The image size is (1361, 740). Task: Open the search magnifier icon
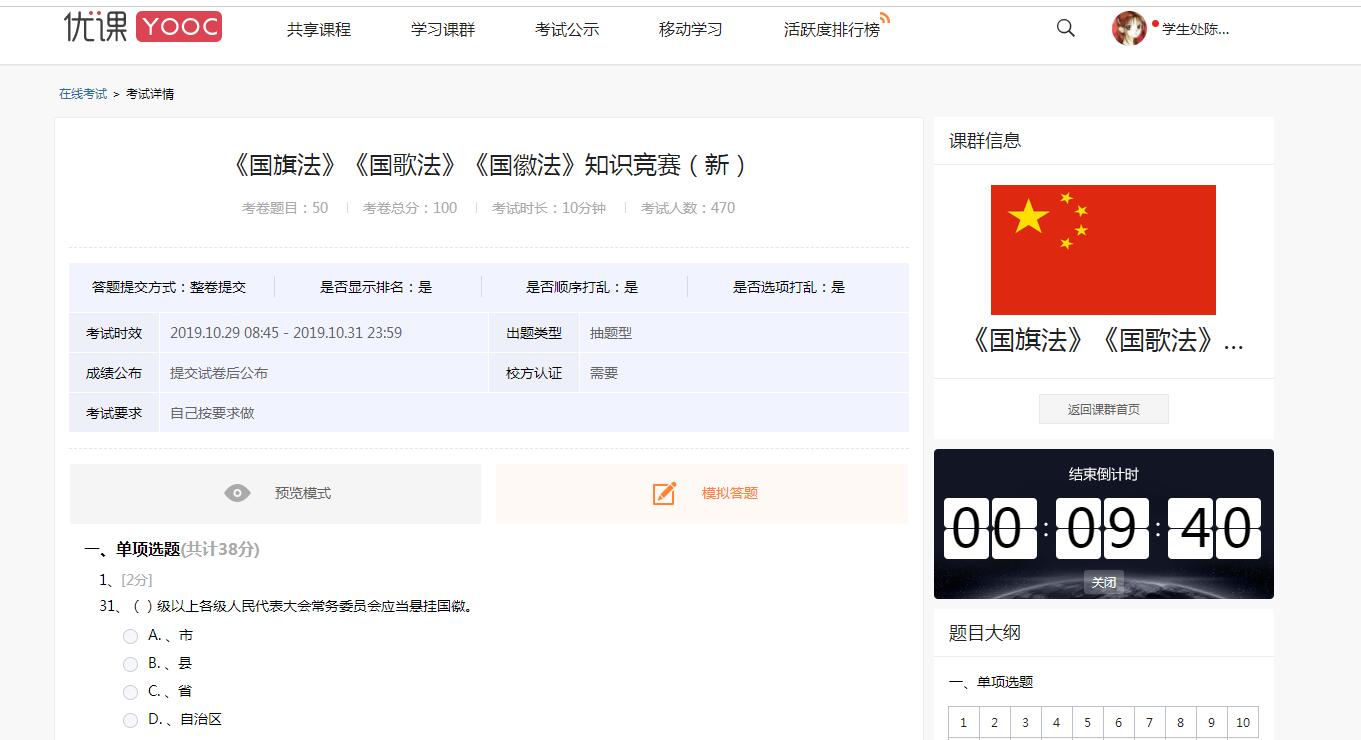coord(1066,29)
